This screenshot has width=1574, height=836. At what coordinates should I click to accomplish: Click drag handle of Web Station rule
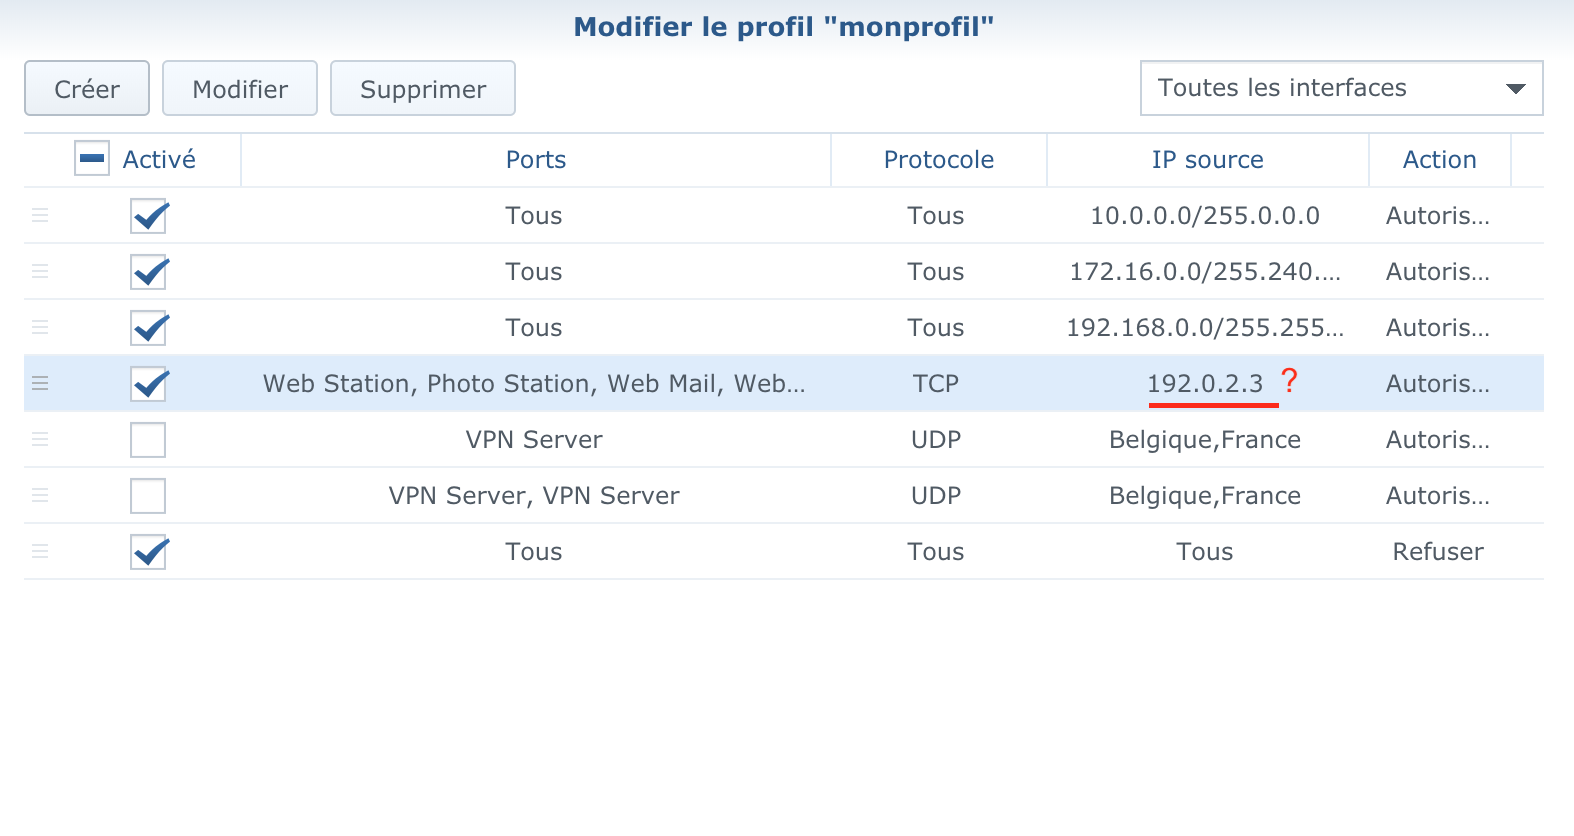tap(40, 384)
